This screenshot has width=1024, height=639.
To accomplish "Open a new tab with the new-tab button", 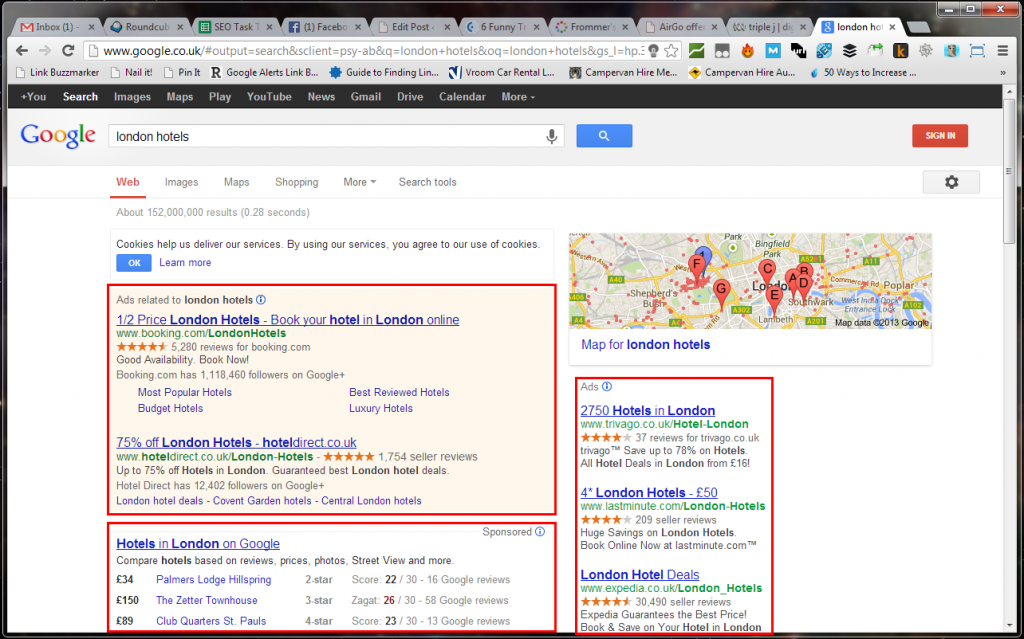I will [918, 27].
